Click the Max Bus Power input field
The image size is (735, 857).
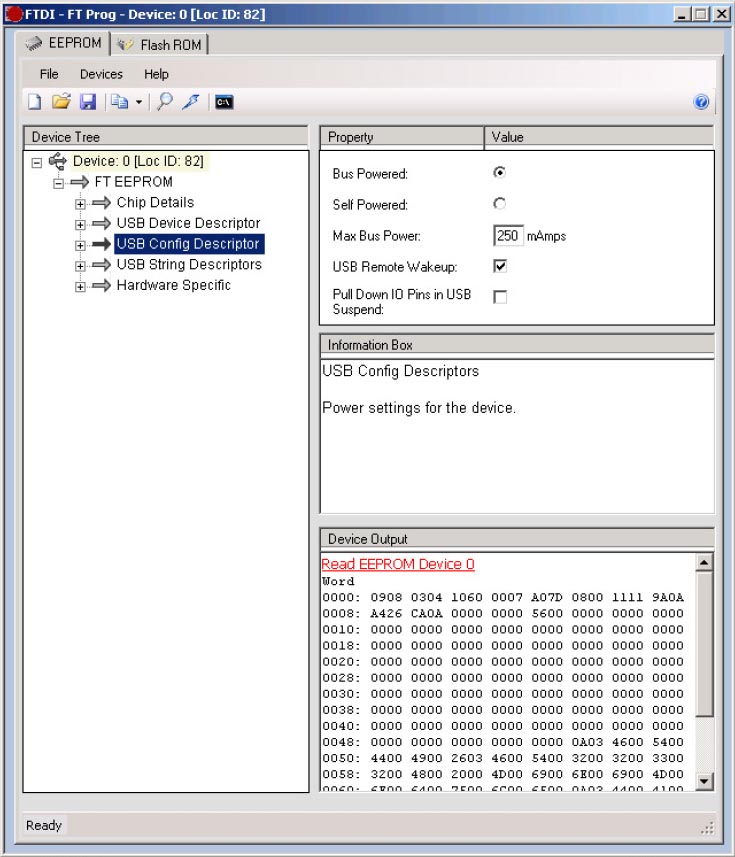point(508,236)
